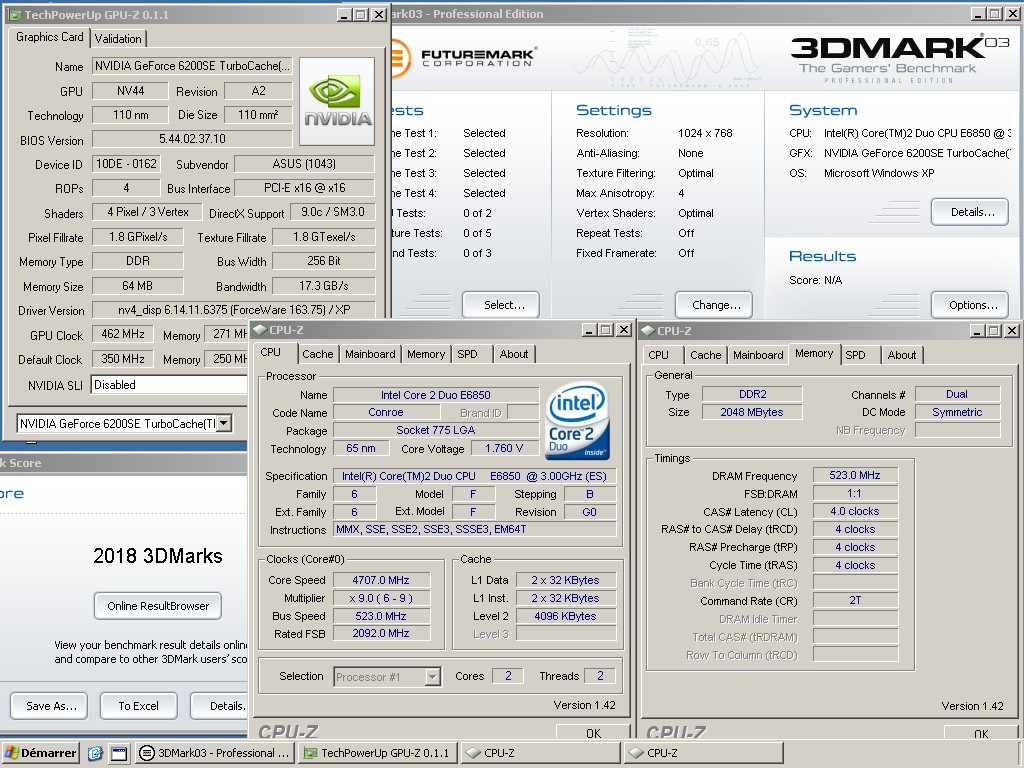Viewport: 1024px width, 768px height.
Task: Click the Bus Interface PCI-E x16 @ x16 value
Action: (304, 187)
